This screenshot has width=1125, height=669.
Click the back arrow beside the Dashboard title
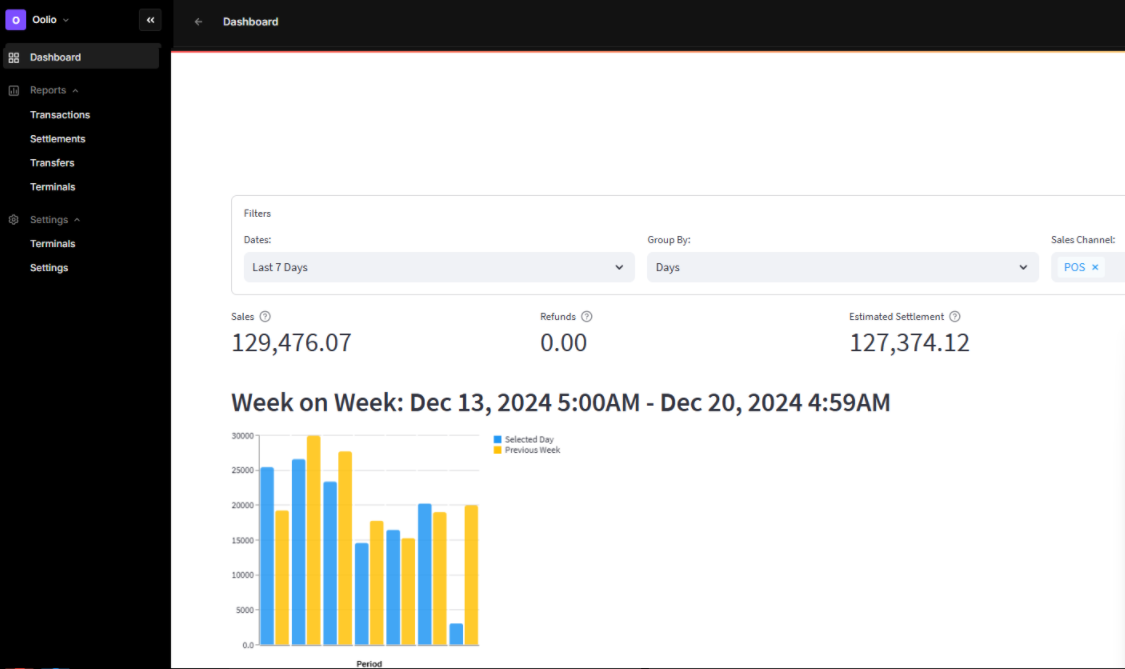[196, 21]
